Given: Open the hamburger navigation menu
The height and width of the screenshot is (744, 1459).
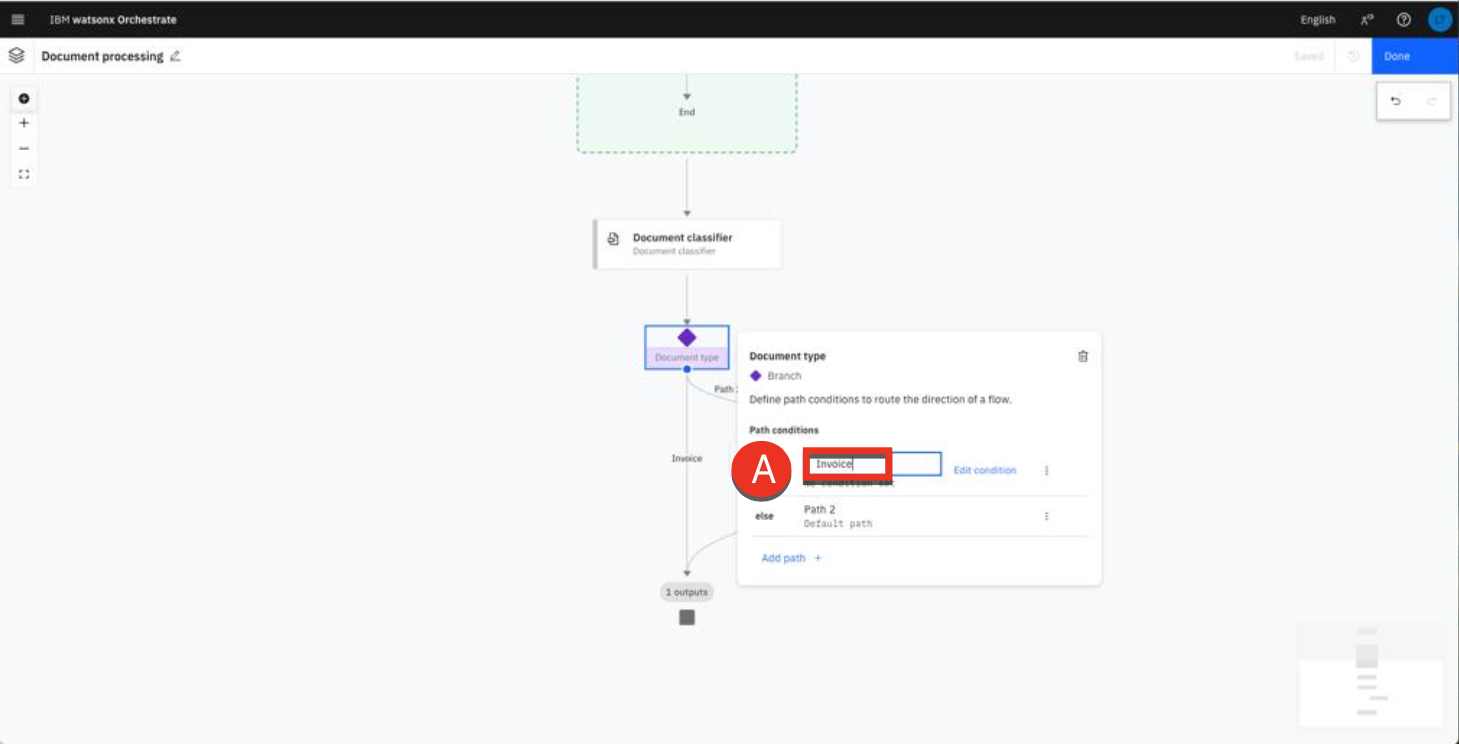Looking at the screenshot, I should (x=18, y=20).
